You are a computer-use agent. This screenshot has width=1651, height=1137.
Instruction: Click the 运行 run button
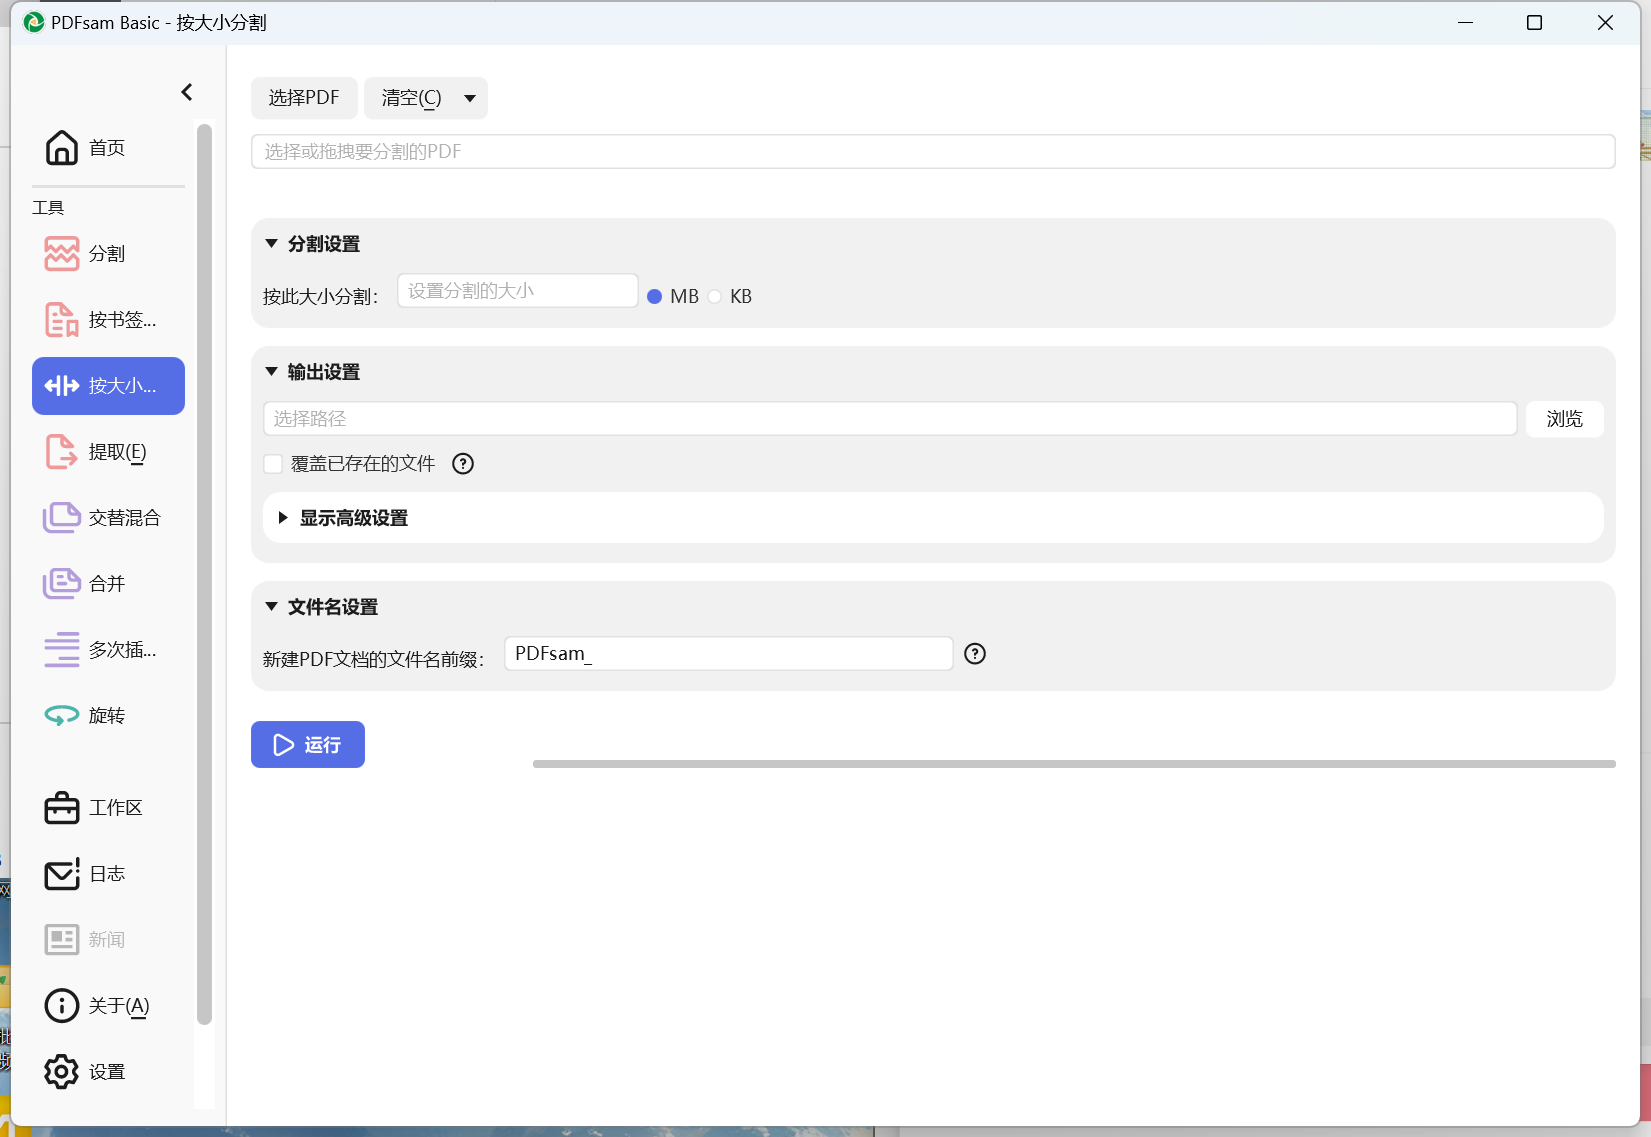pyautogui.click(x=308, y=745)
